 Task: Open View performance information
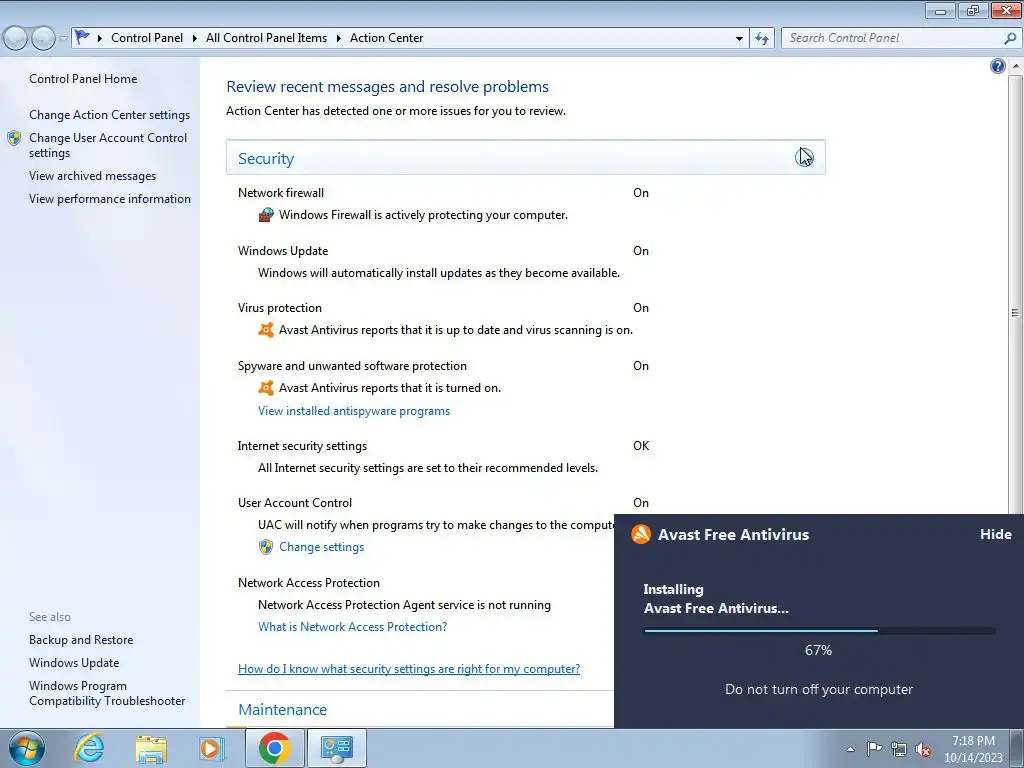[110, 199]
